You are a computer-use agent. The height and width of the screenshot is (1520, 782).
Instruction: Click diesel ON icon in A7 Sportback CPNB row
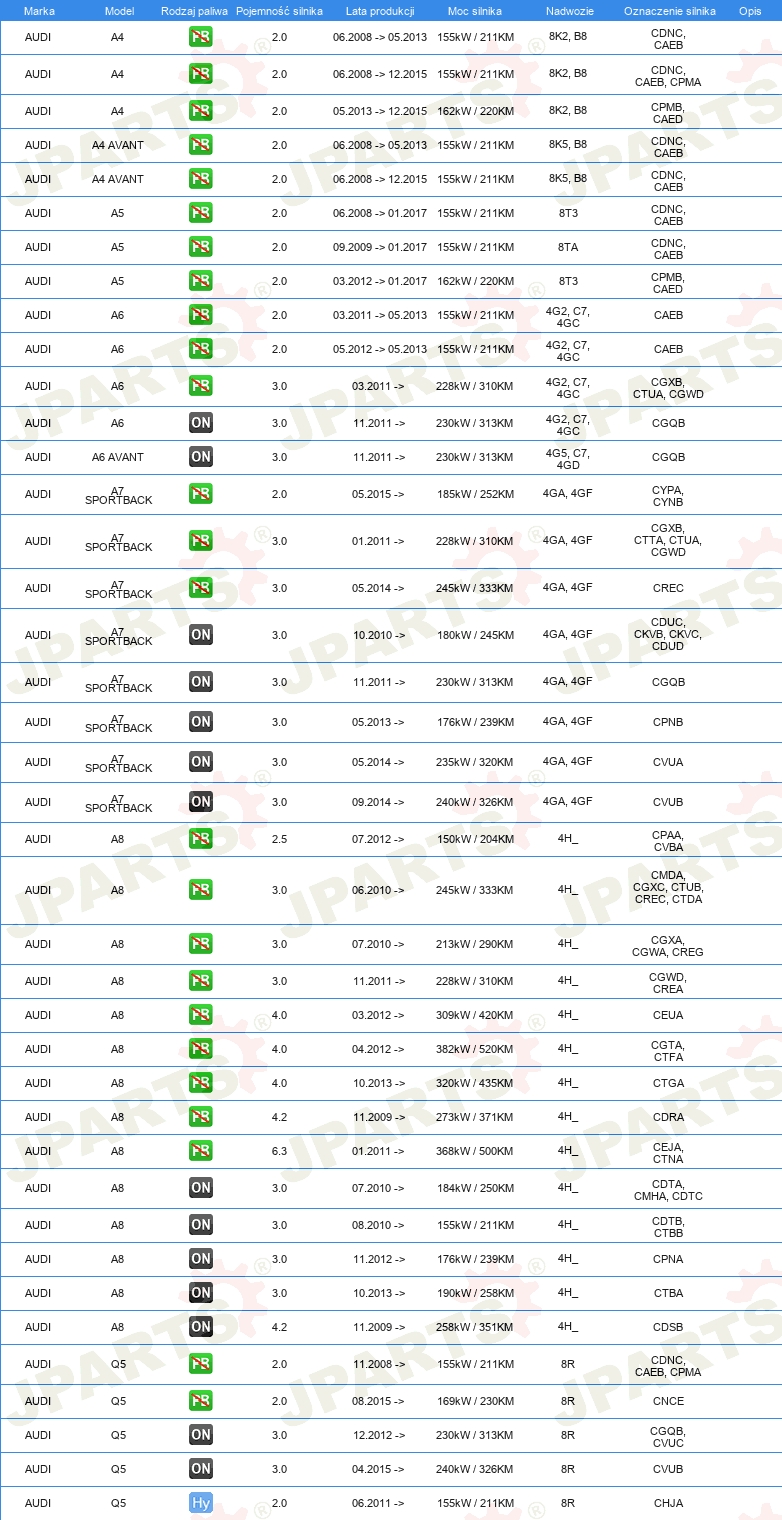point(201,722)
